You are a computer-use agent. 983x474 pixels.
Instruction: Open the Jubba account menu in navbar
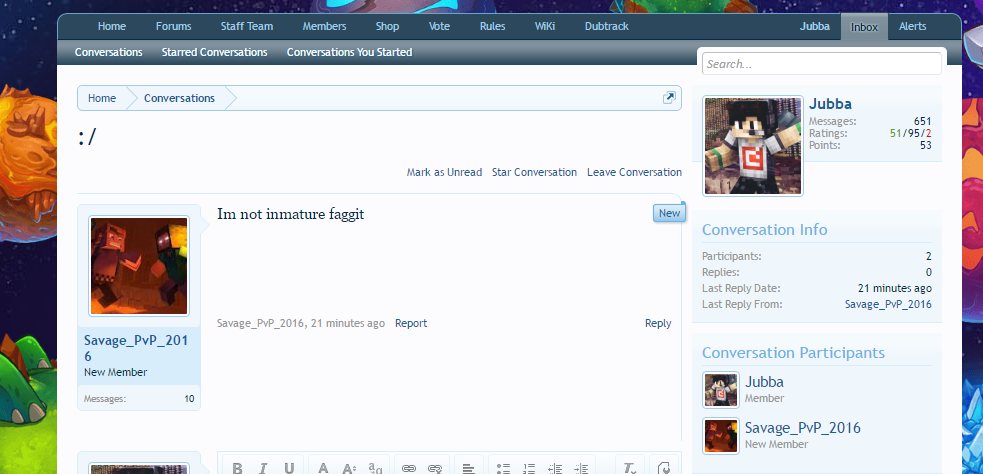pos(814,26)
